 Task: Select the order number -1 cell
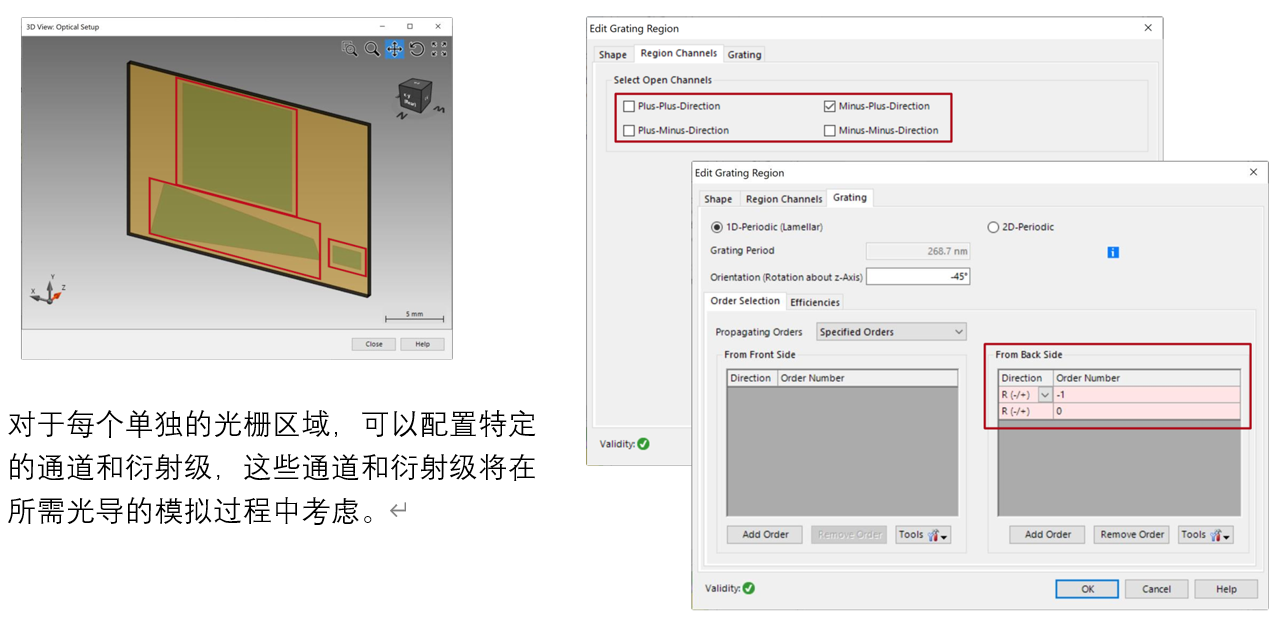[1147, 395]
